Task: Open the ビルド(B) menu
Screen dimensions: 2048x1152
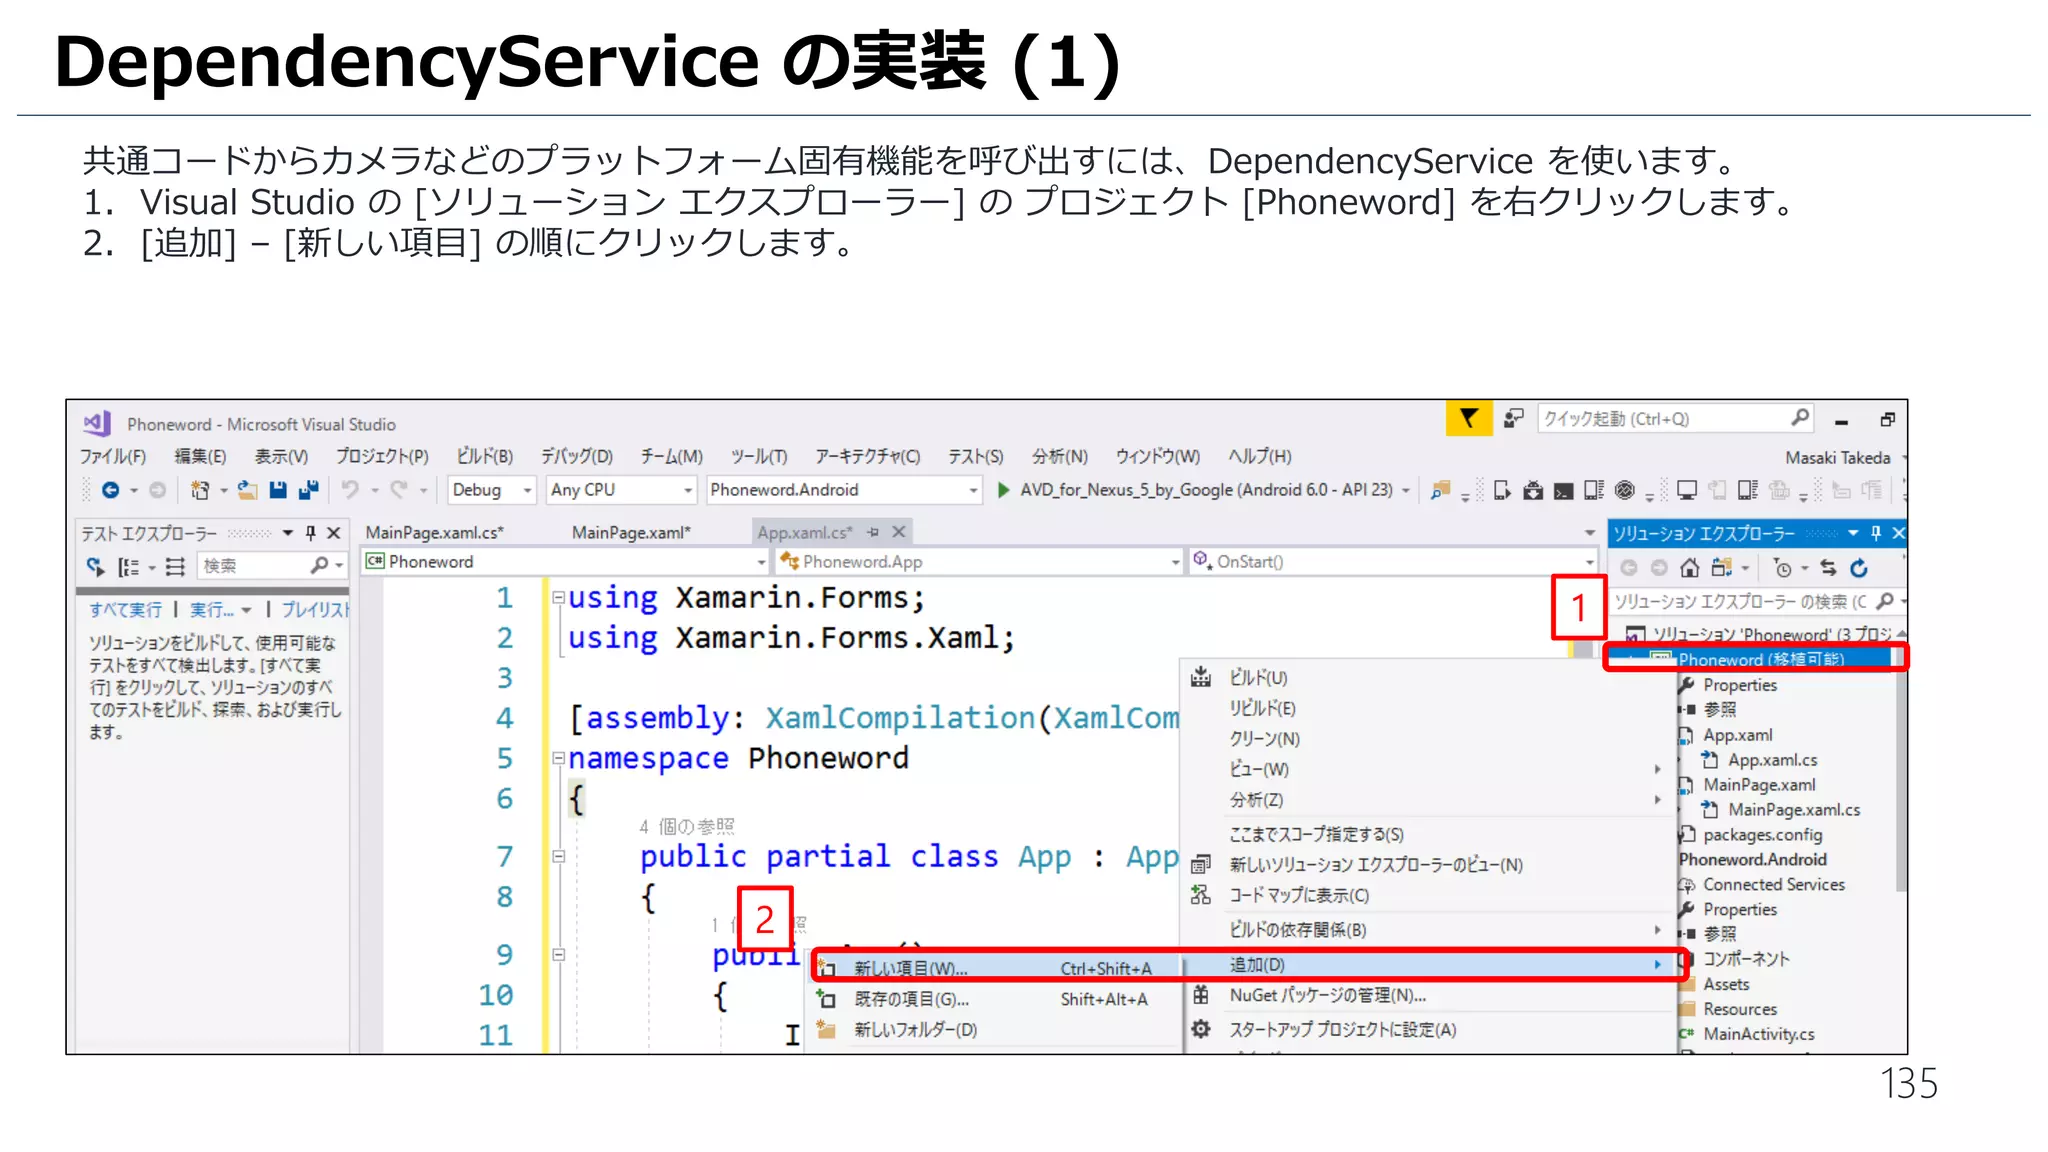Action: 485,456
